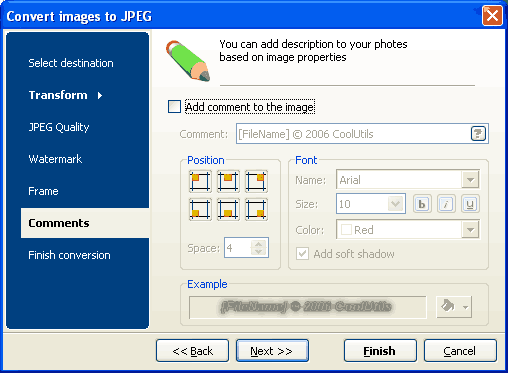The image size is (508, 373).
Task: Open the Transform step
Action: pos(58,95)
